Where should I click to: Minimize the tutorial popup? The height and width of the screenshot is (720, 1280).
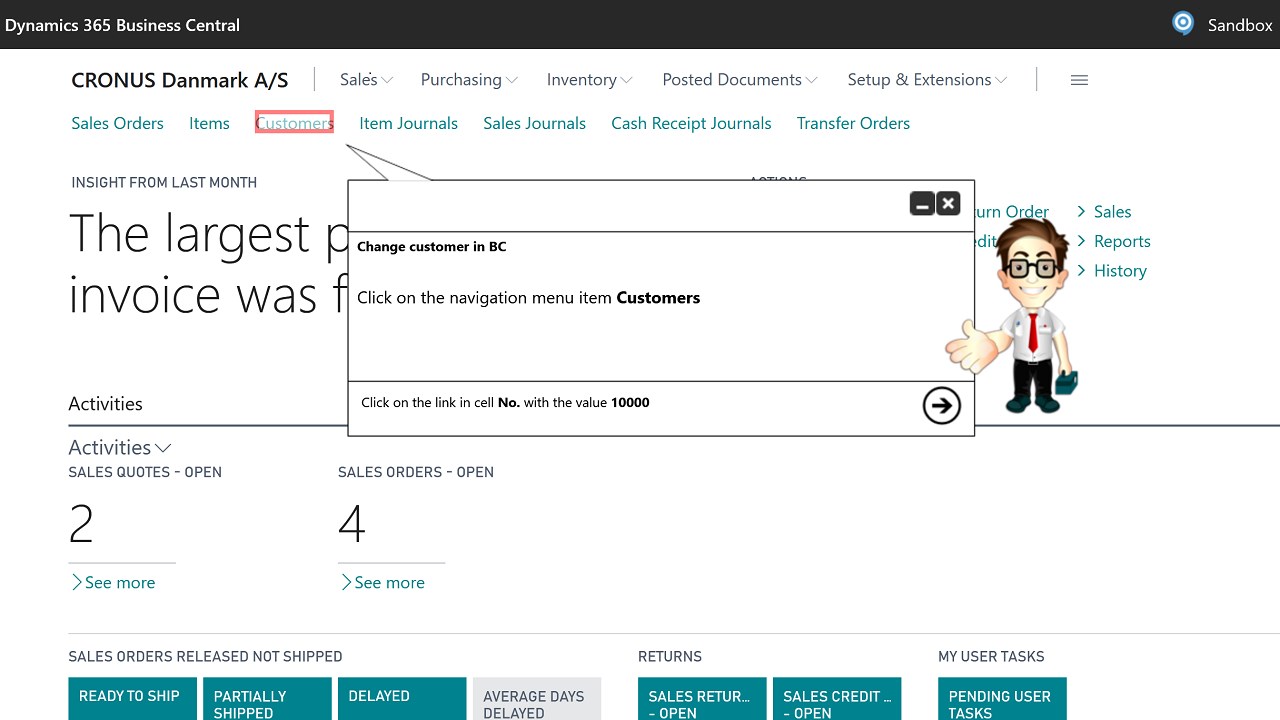[922, 204]
